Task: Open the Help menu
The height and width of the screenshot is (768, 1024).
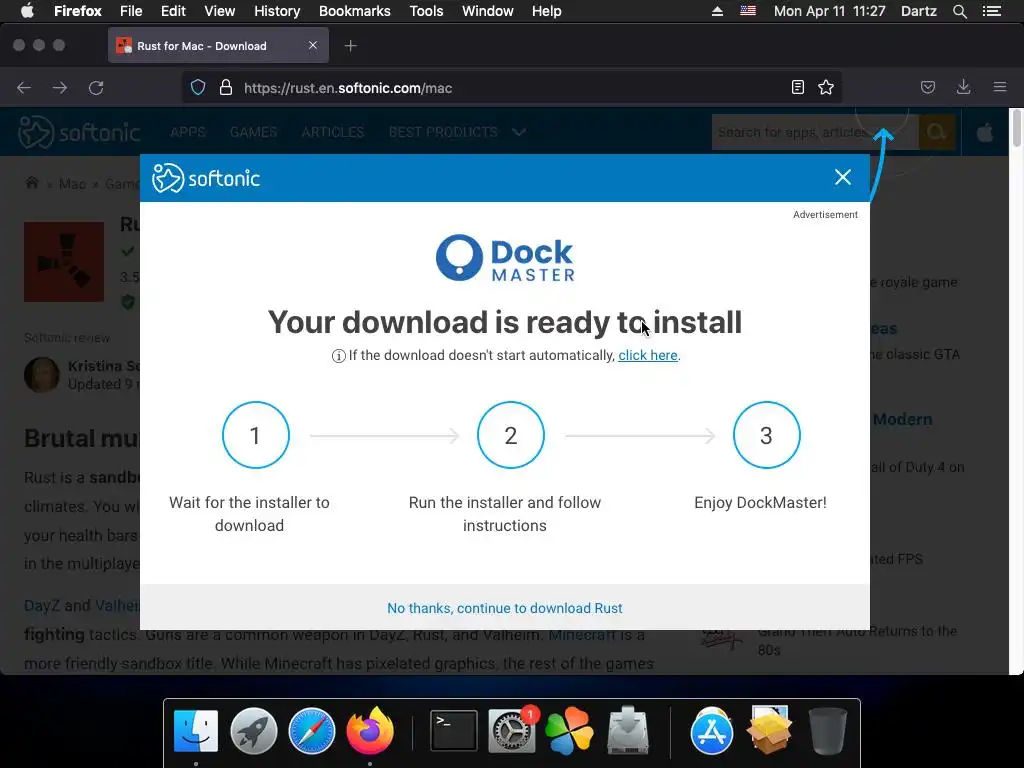Action: coord(547,11)
